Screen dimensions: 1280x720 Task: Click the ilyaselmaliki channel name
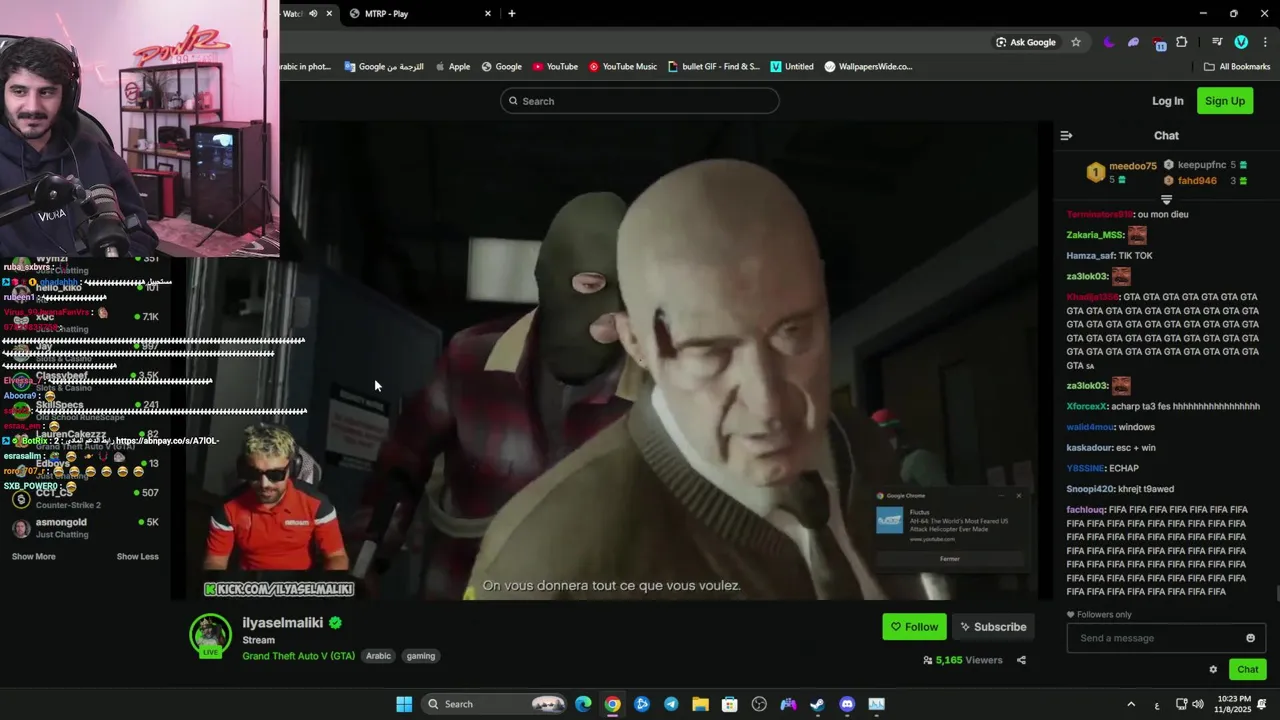282,623
